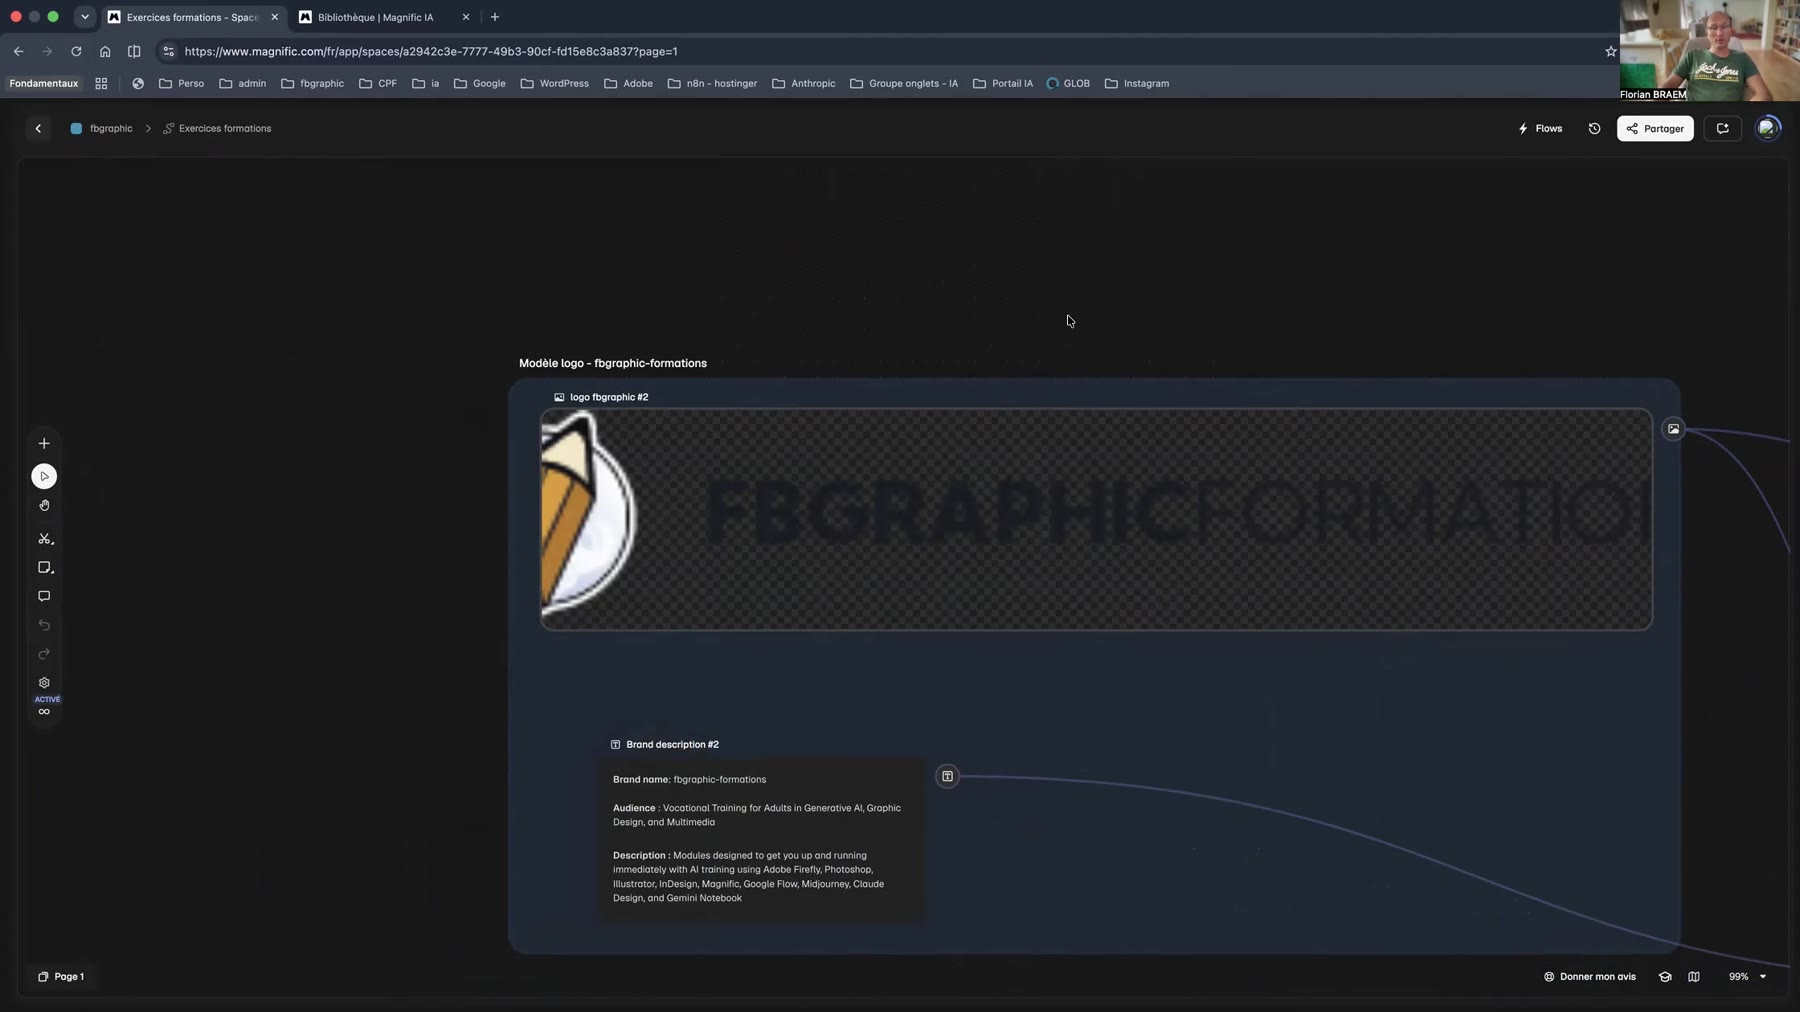This screenshot has height=1012, width=1800.
Task: Toggle the minimap map icon
Action: (1694, 976)
